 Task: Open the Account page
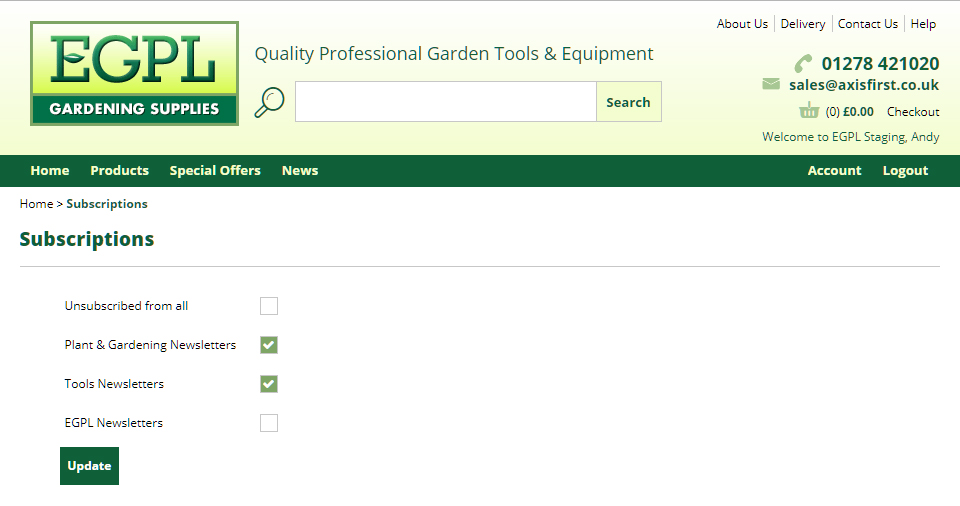pyautogui.click(x=834, y=170)
